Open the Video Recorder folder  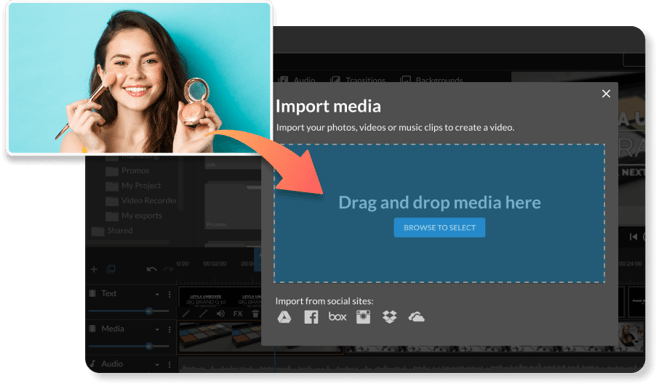coord(141,201)
